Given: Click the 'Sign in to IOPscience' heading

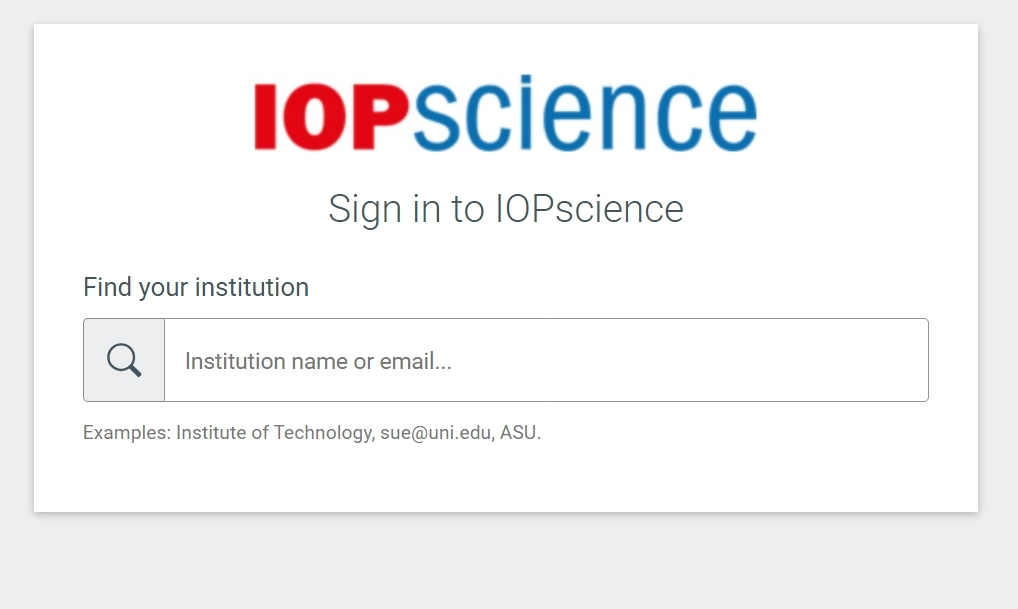Looking at the screenshot, I should (x=506, y=209).
